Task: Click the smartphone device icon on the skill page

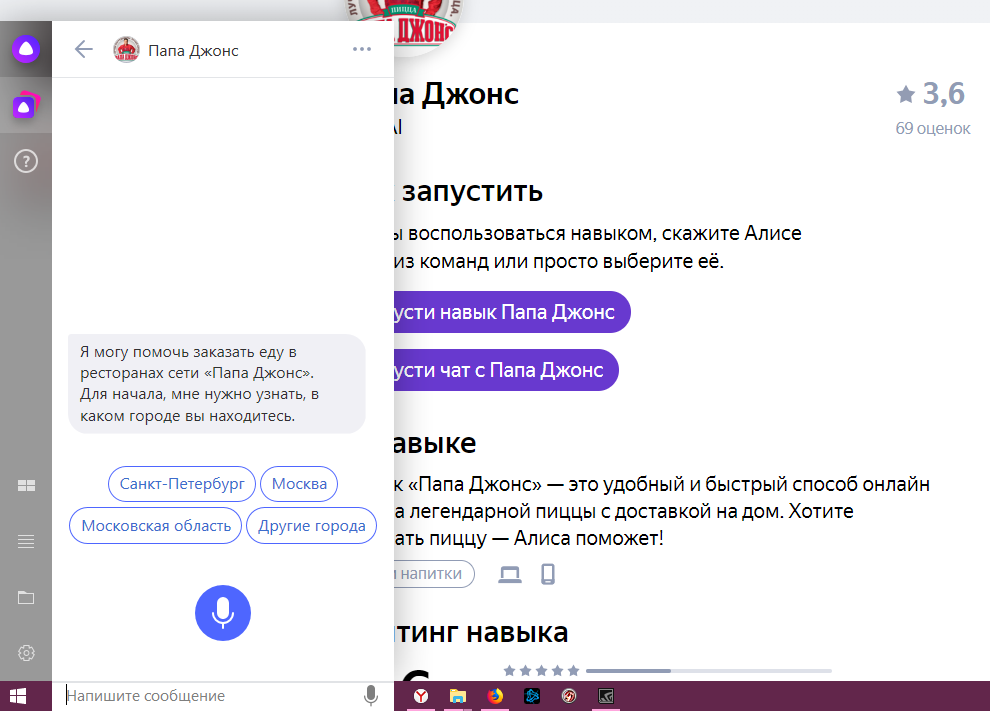Action: point(548,574)
